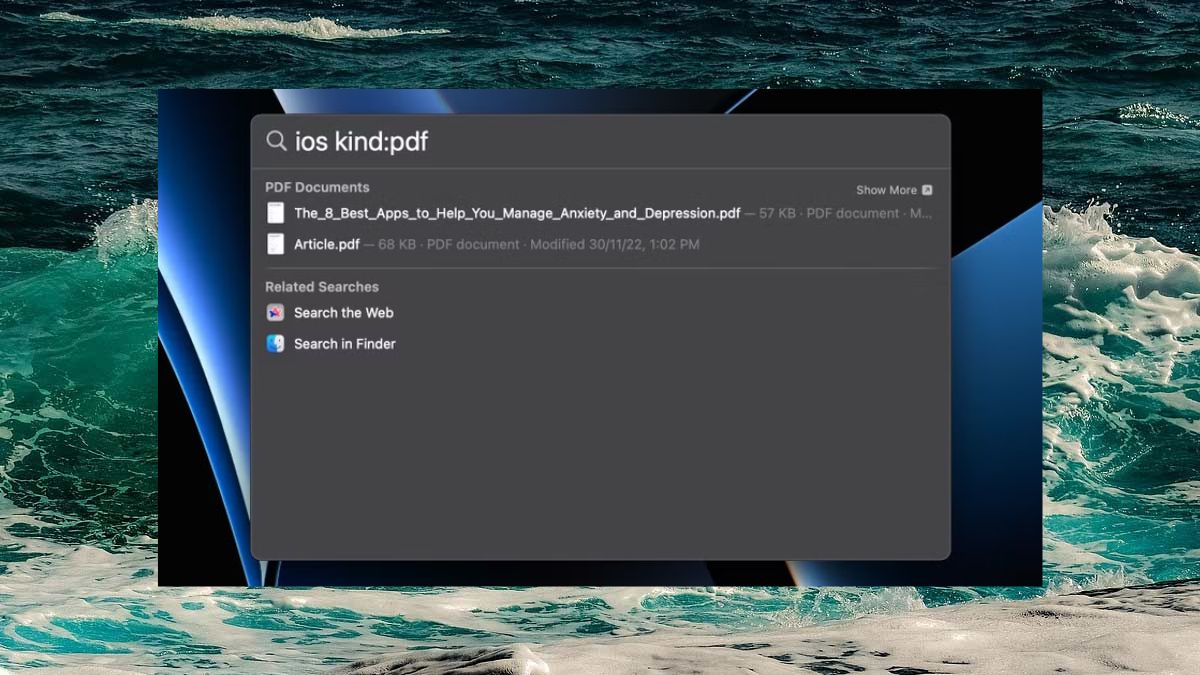Click the PDF Documents section header

[x=317, y=187]
